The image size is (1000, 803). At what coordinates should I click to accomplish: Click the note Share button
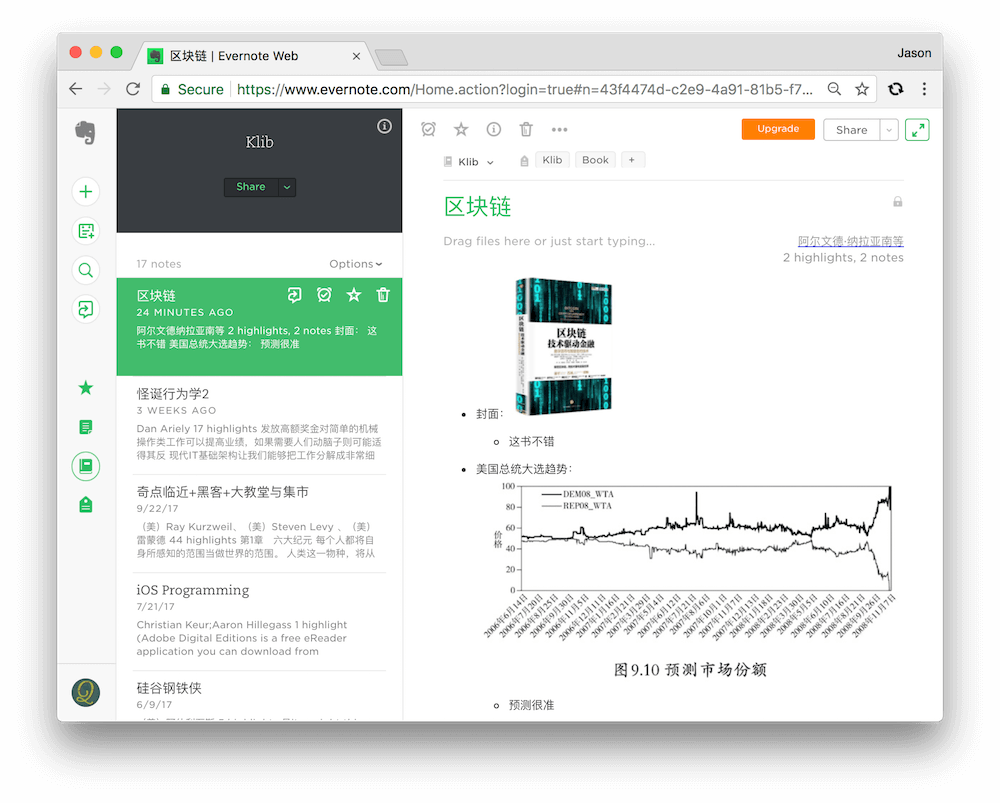tap(851, 130)
